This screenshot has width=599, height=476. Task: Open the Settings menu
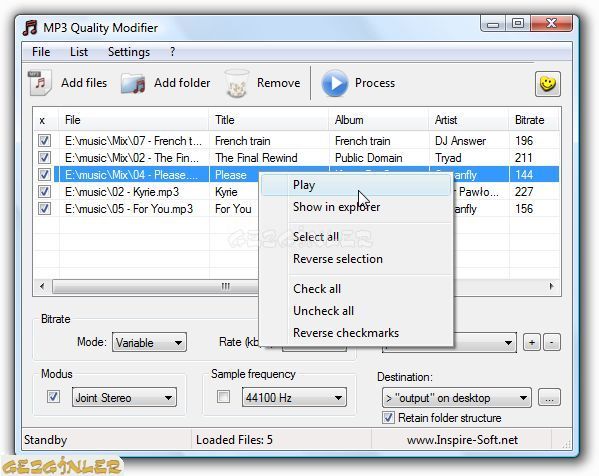click(129, 52)
